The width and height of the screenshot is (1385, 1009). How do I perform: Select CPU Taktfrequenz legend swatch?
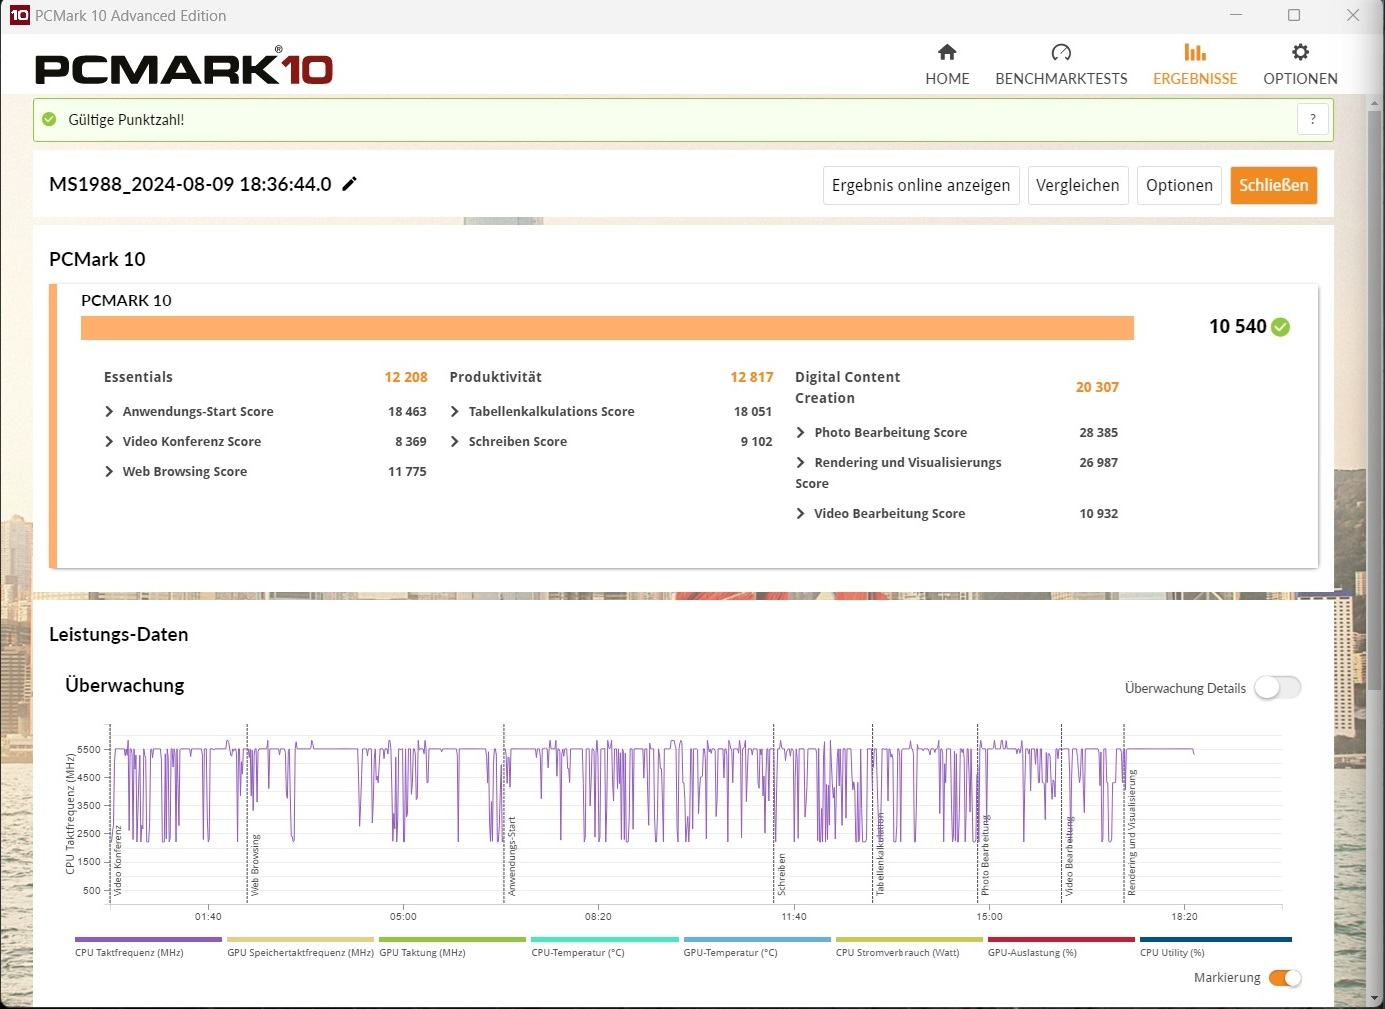148,939
